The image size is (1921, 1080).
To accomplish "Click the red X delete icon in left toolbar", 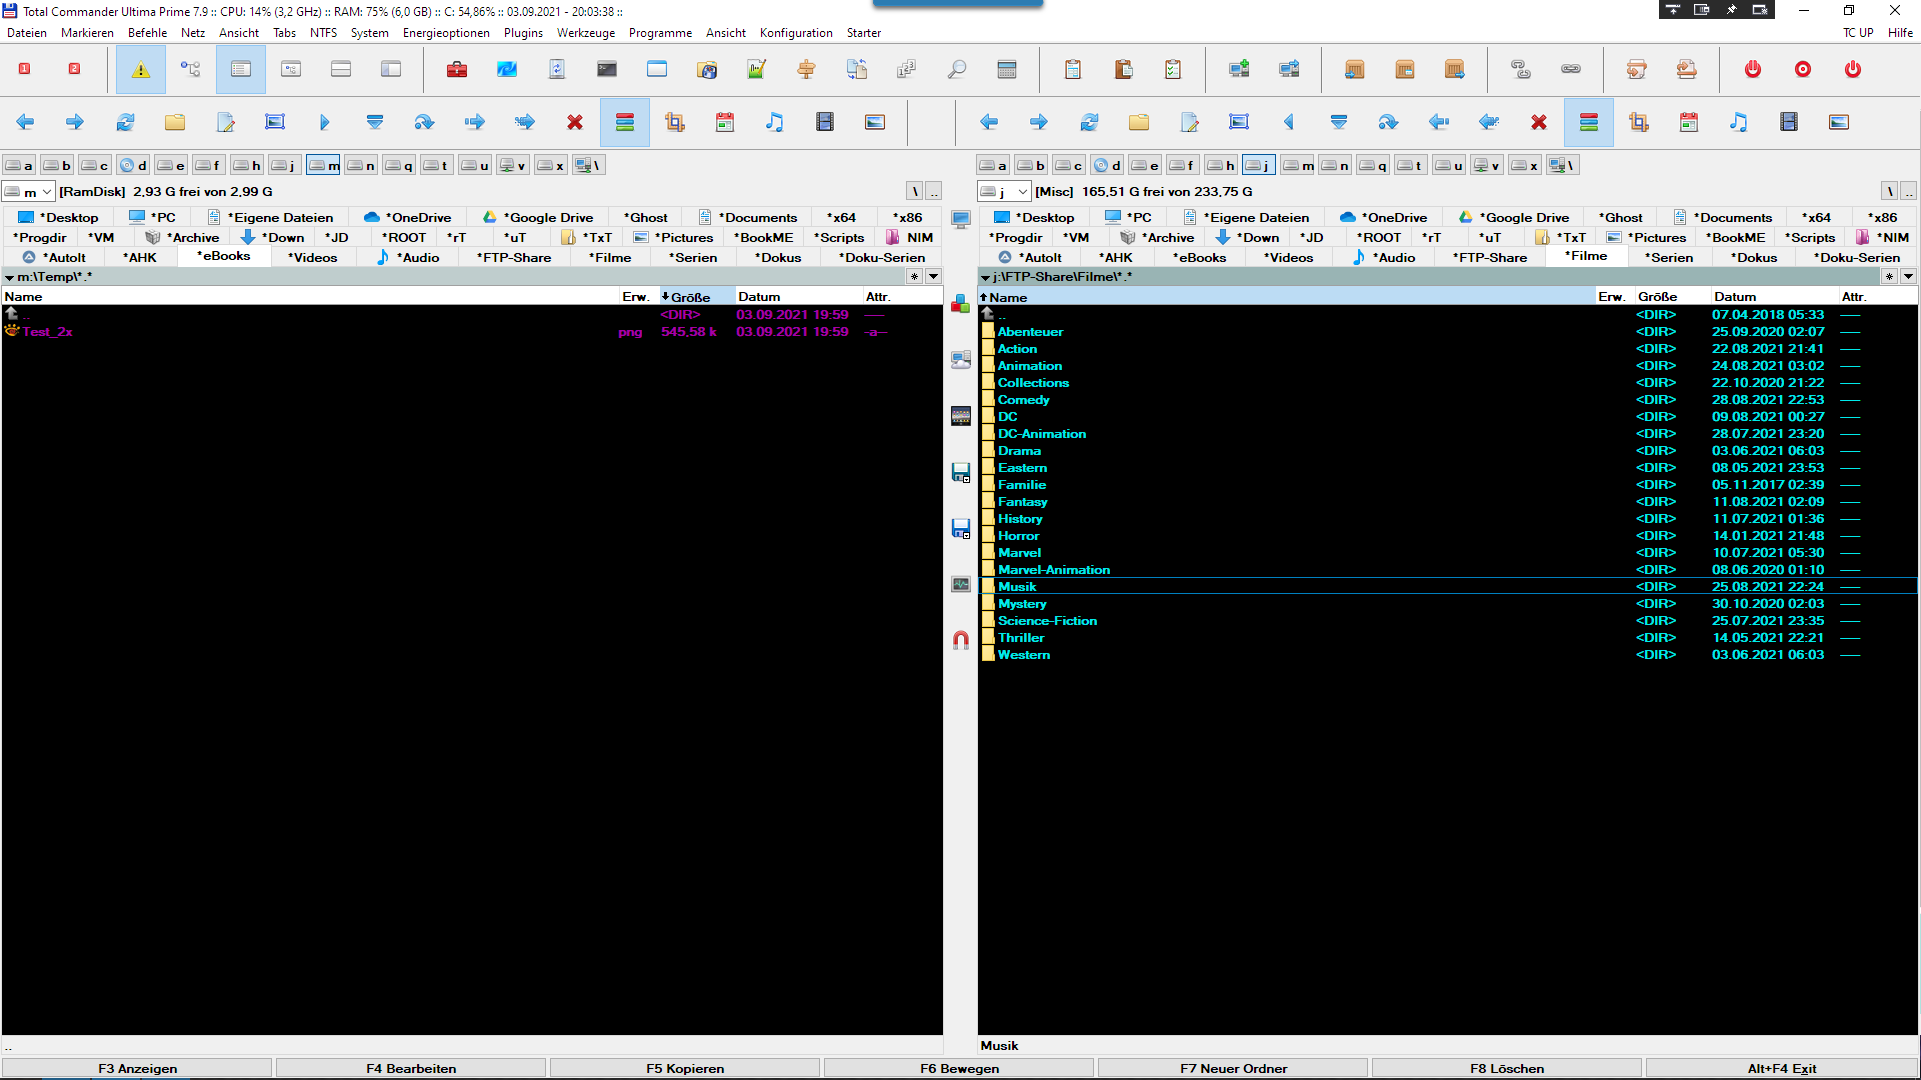I will [x=575, y=122].
